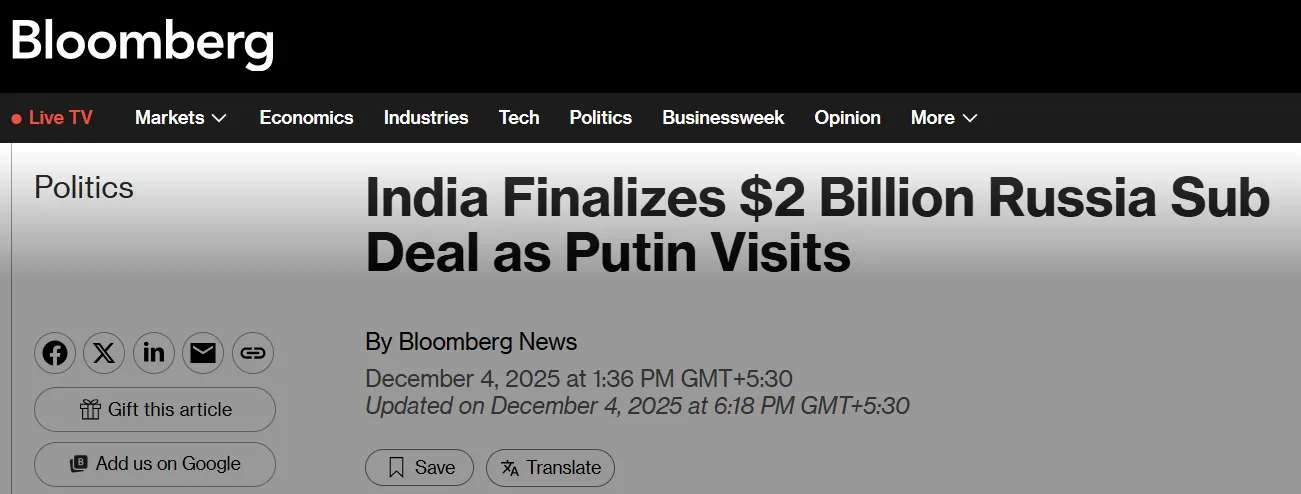1301x494 pixels.
Task: Click the Bloomberg logo
Action: coord(141,43)
